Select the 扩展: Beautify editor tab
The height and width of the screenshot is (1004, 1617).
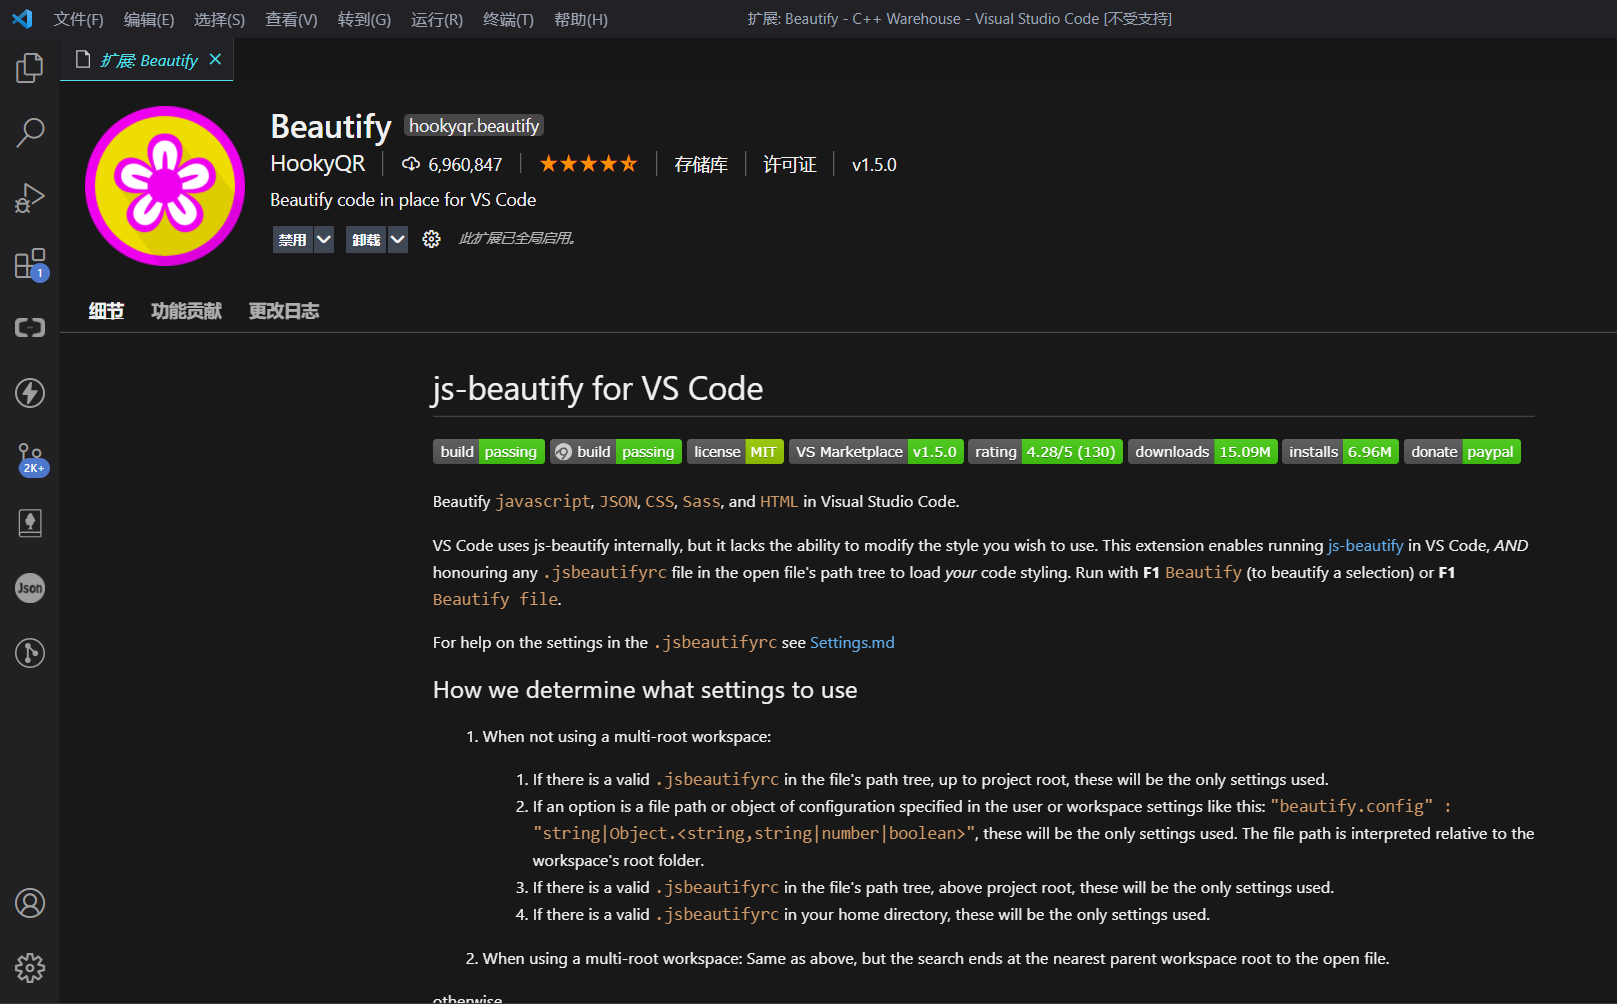pos(147,60)
